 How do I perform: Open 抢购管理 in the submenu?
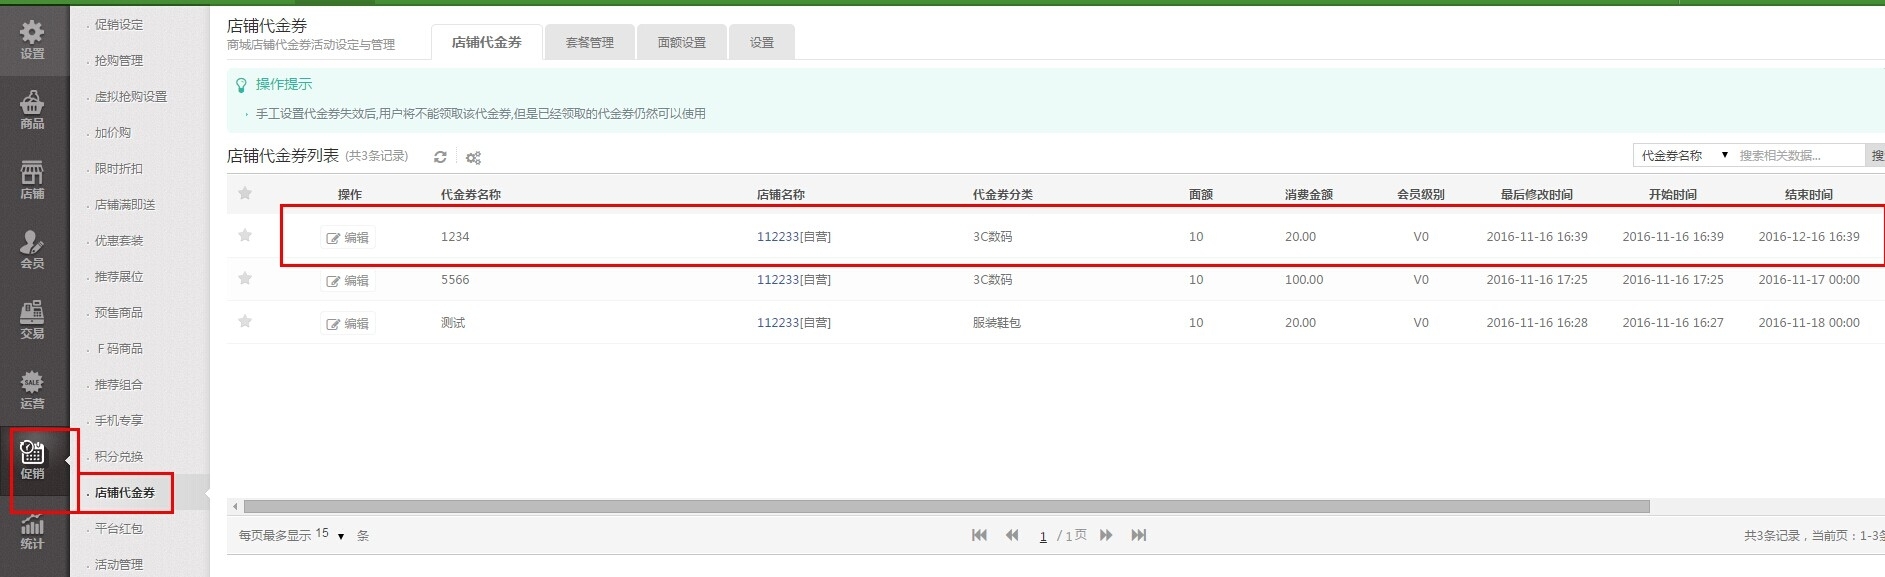click(119, 61)
